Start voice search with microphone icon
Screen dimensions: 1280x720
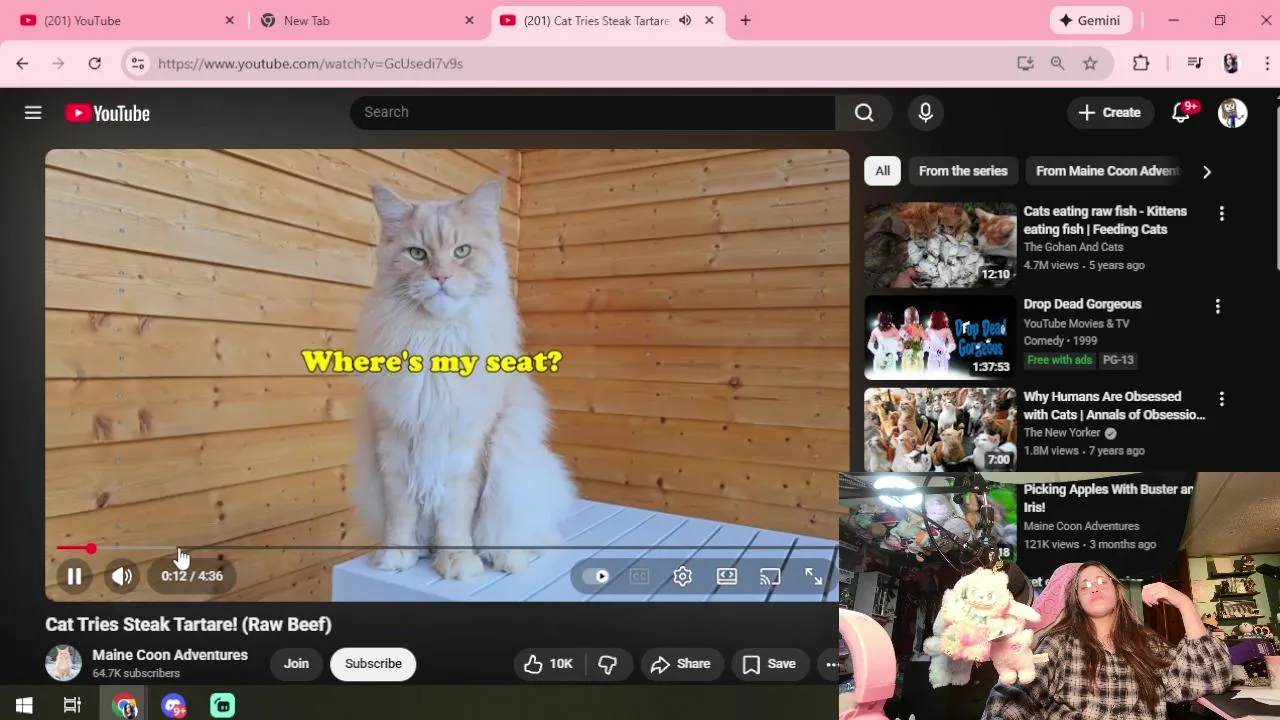click(x=925, y=112)
